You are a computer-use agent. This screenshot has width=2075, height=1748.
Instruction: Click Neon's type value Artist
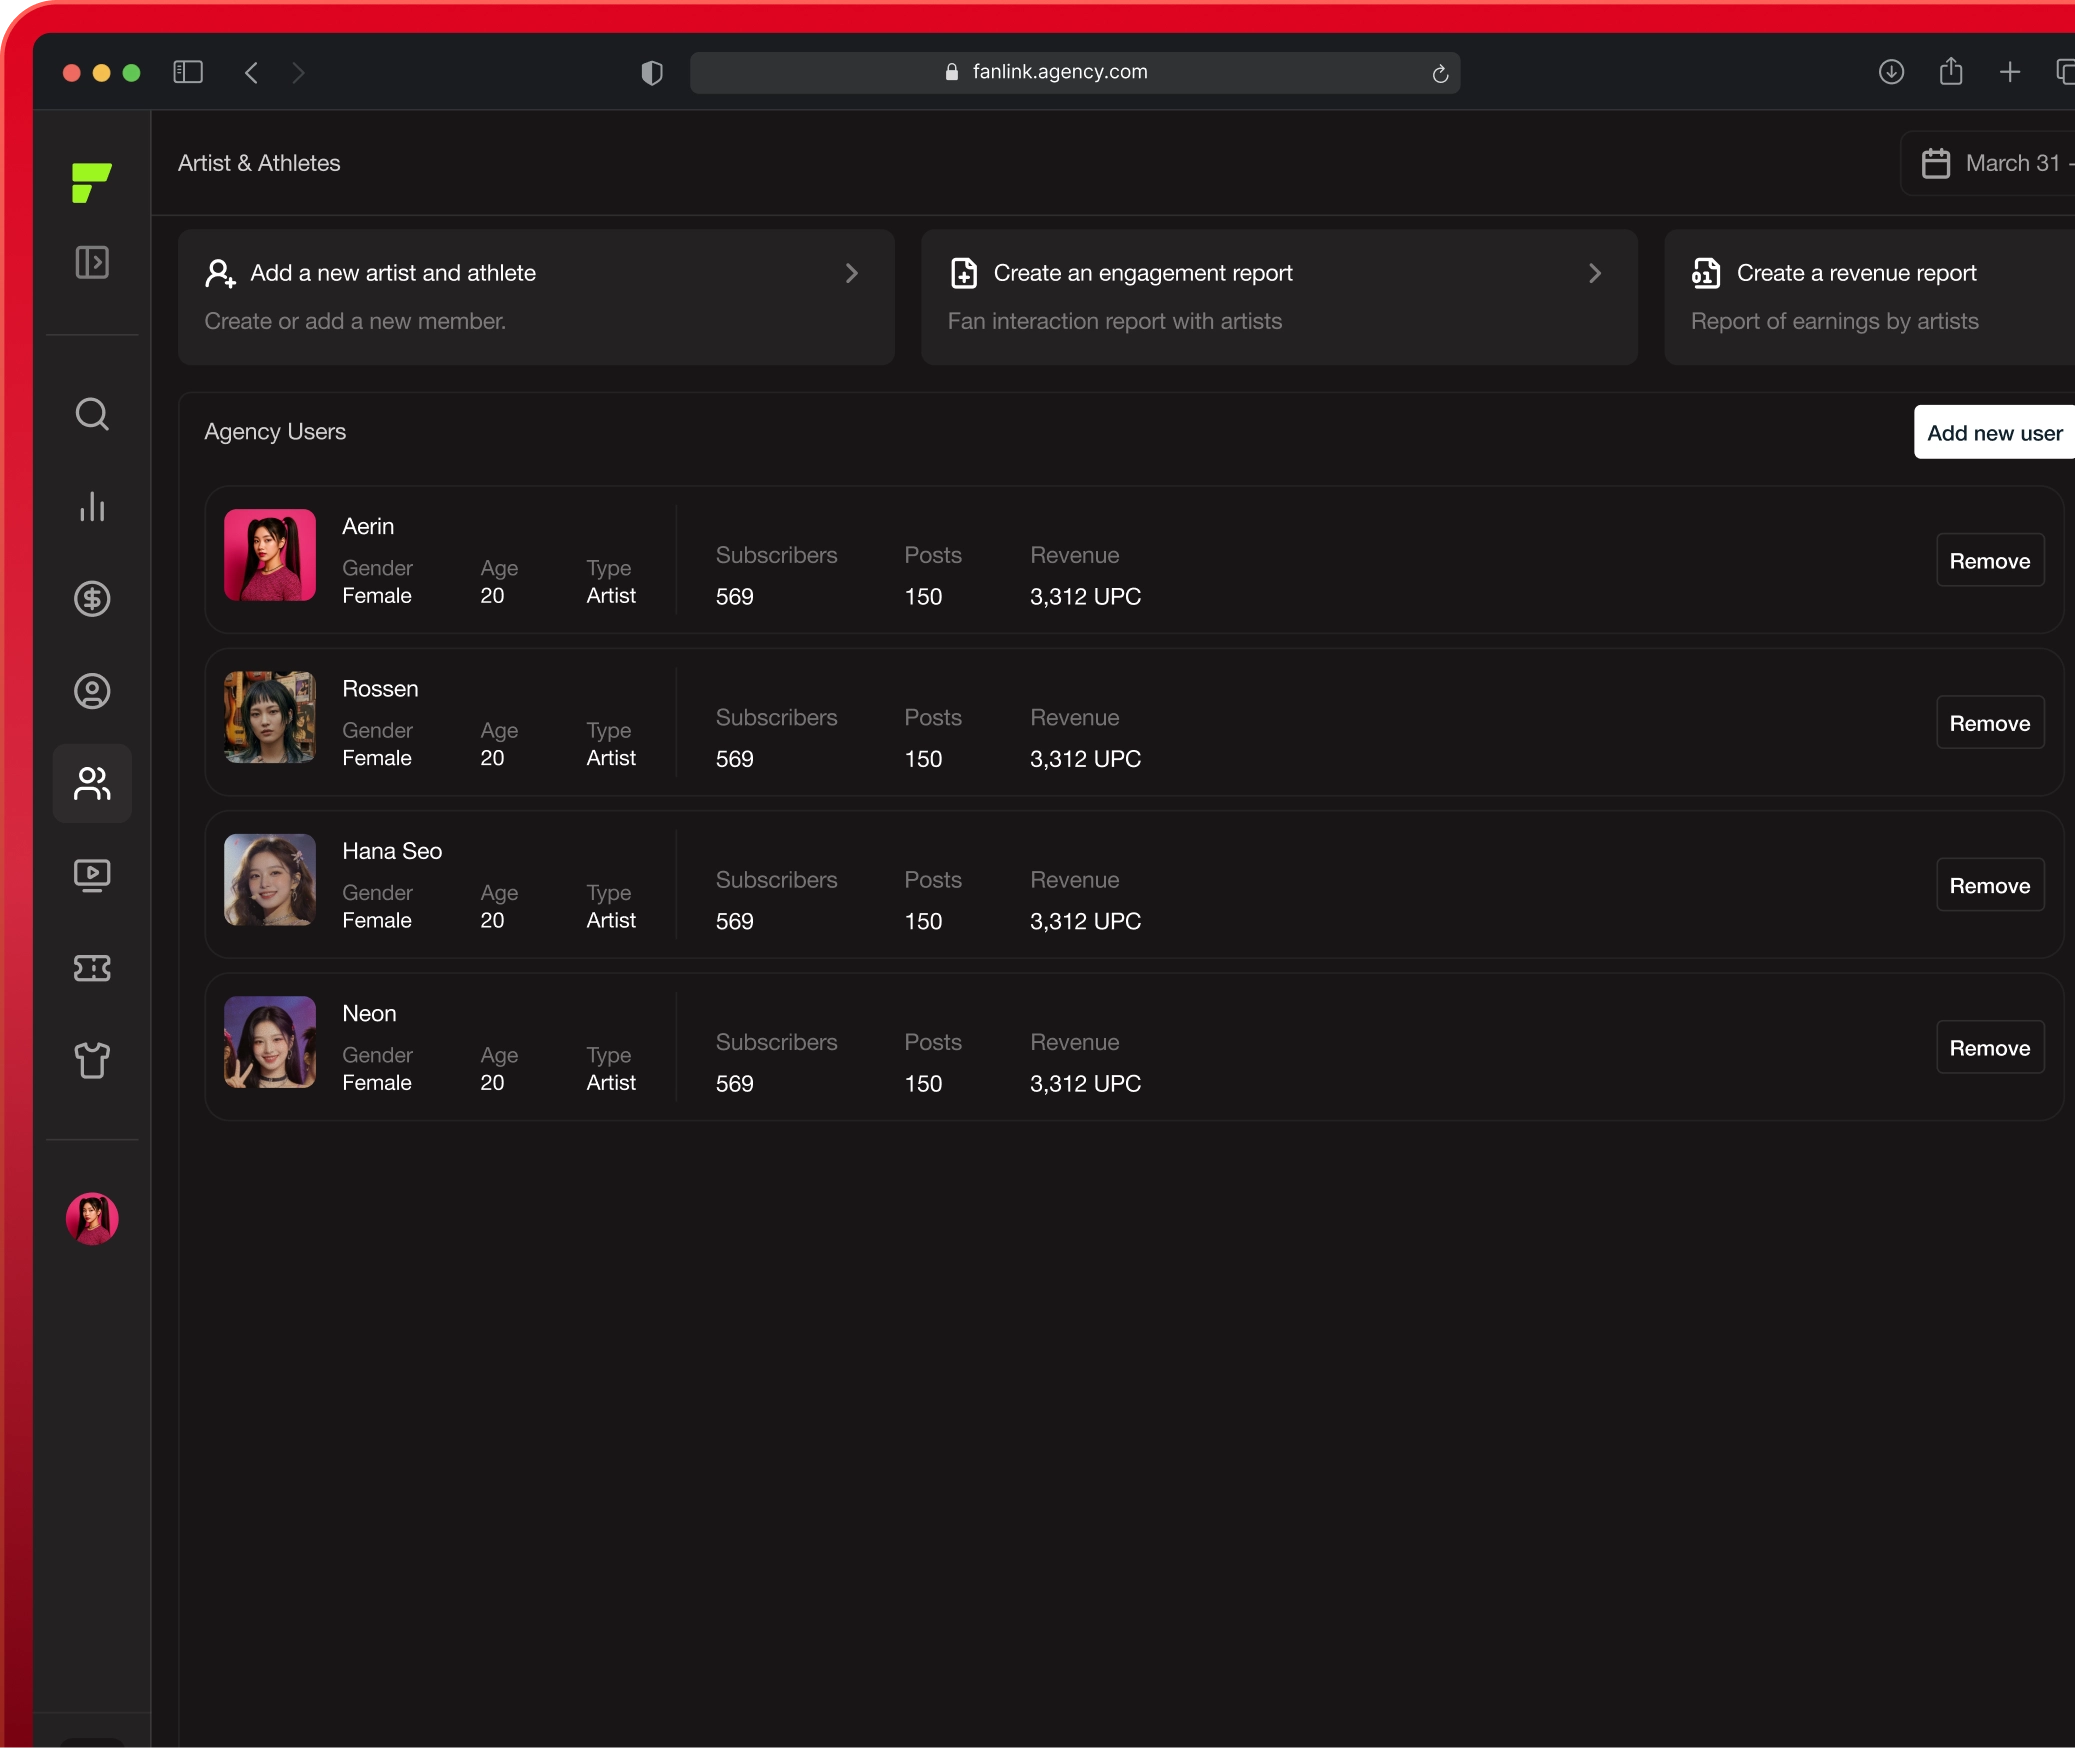[x=611, y=1082]
